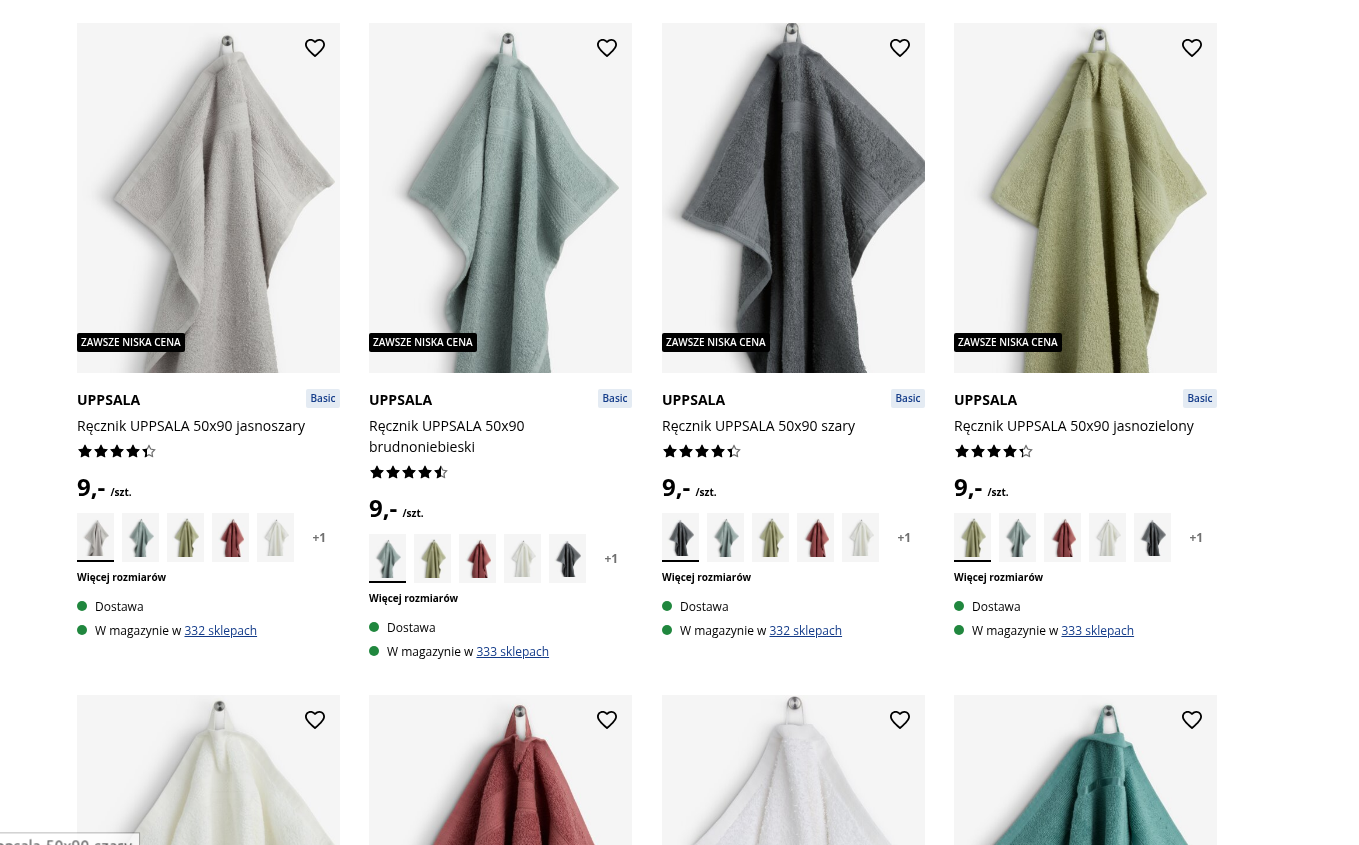Favorite the jasnoszary UPPSALA towel
Viewport: 1359px width, 845px height.
pos(315,48)
